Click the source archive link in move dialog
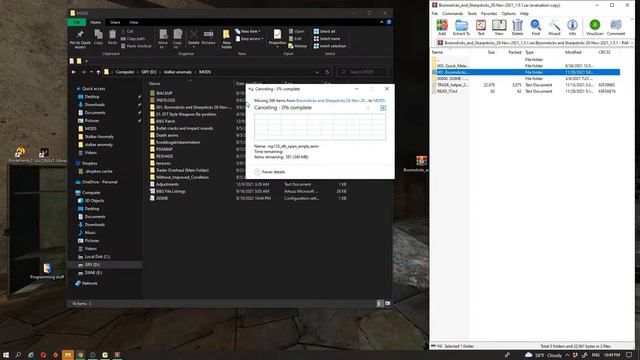The width and height of the screenshot is (640, 360). [331, 100]
